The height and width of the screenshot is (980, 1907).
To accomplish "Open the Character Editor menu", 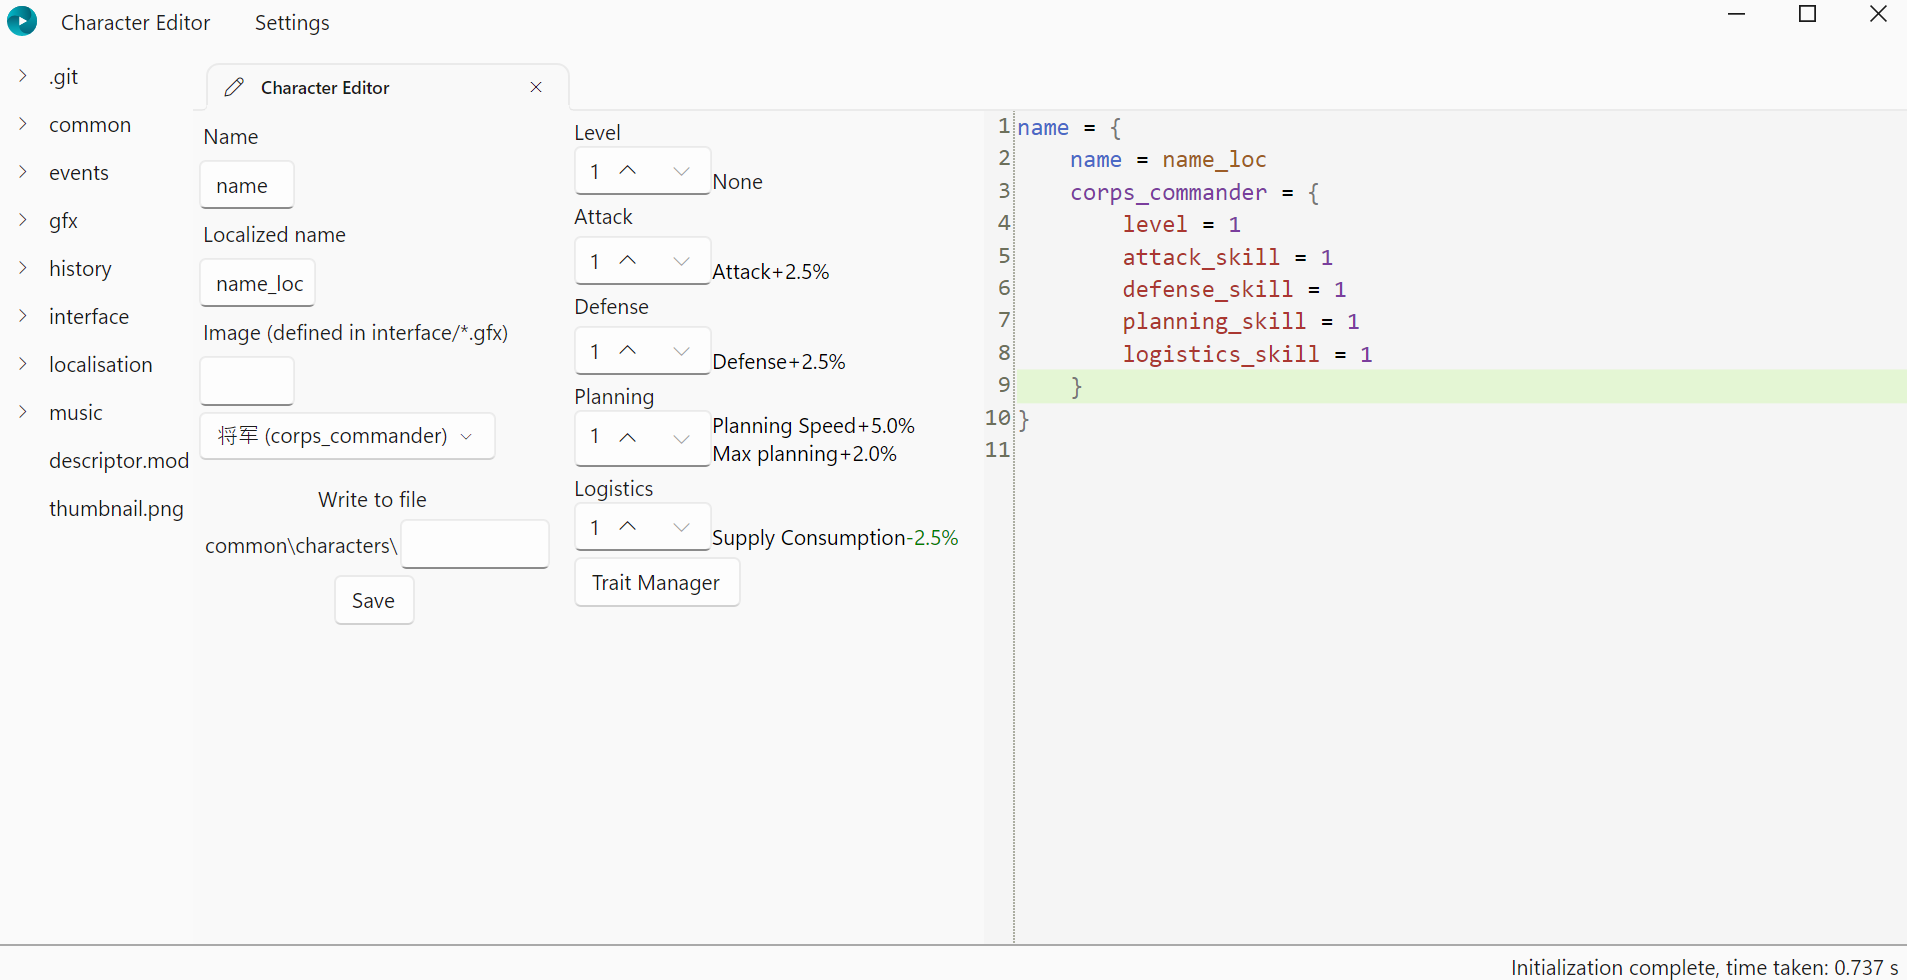I will tap(135, 22).
